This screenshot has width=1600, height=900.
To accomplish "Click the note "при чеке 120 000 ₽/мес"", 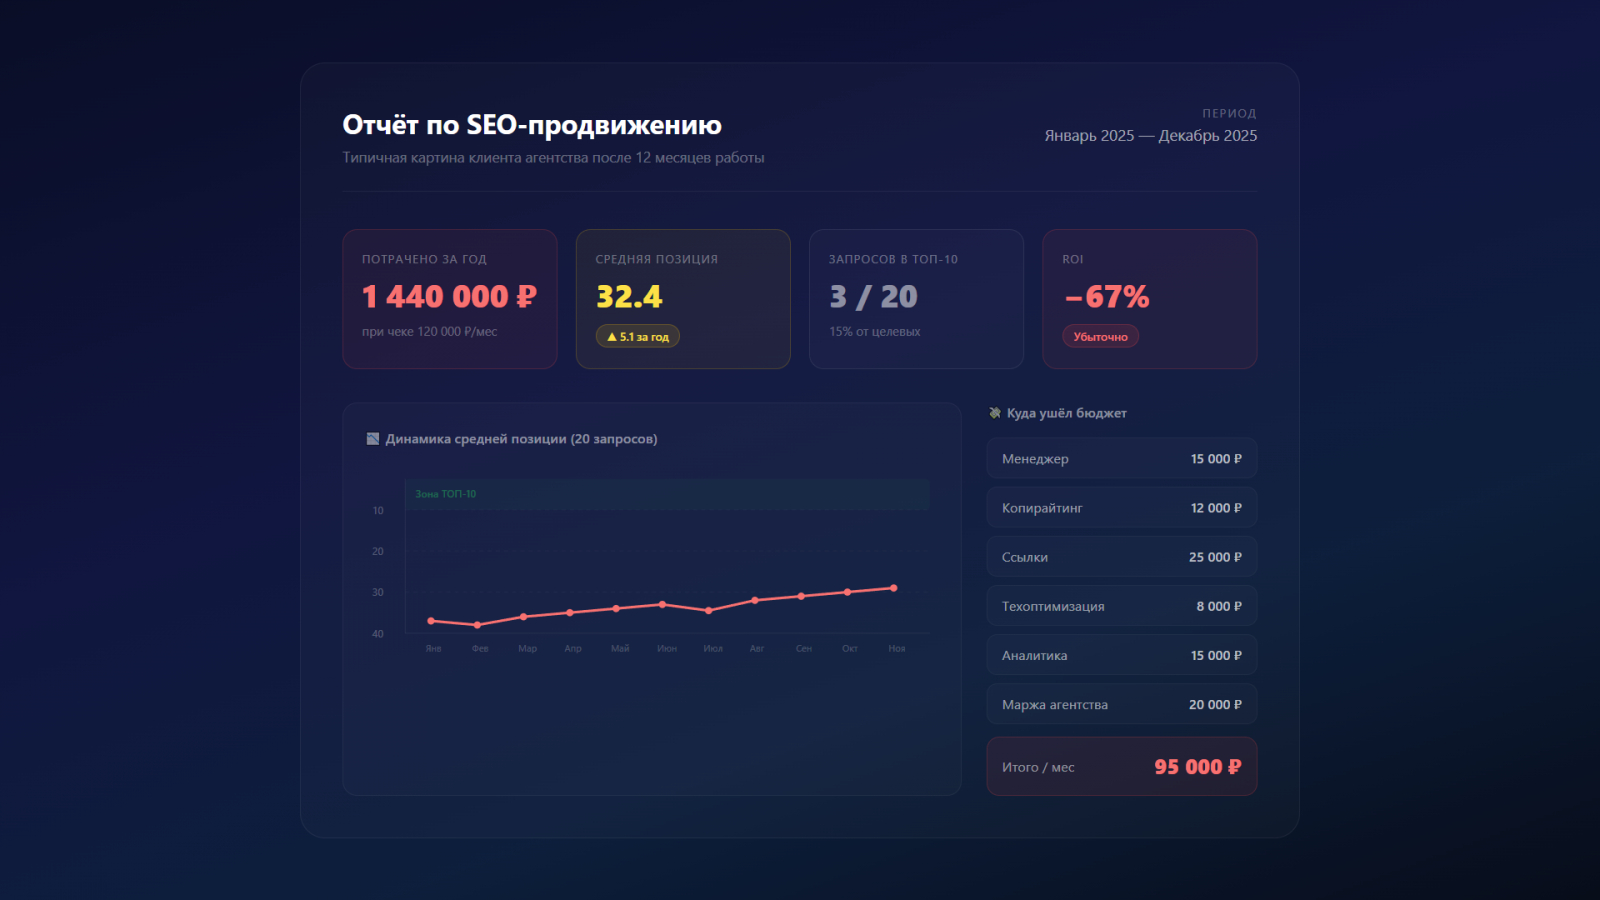I will [429, 332].
